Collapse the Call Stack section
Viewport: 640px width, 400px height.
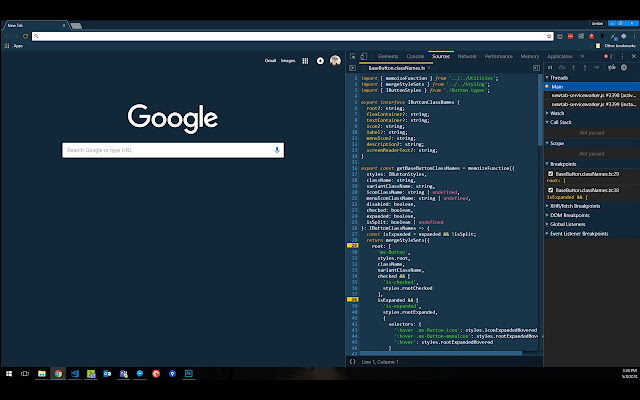(x=559, y=122)
